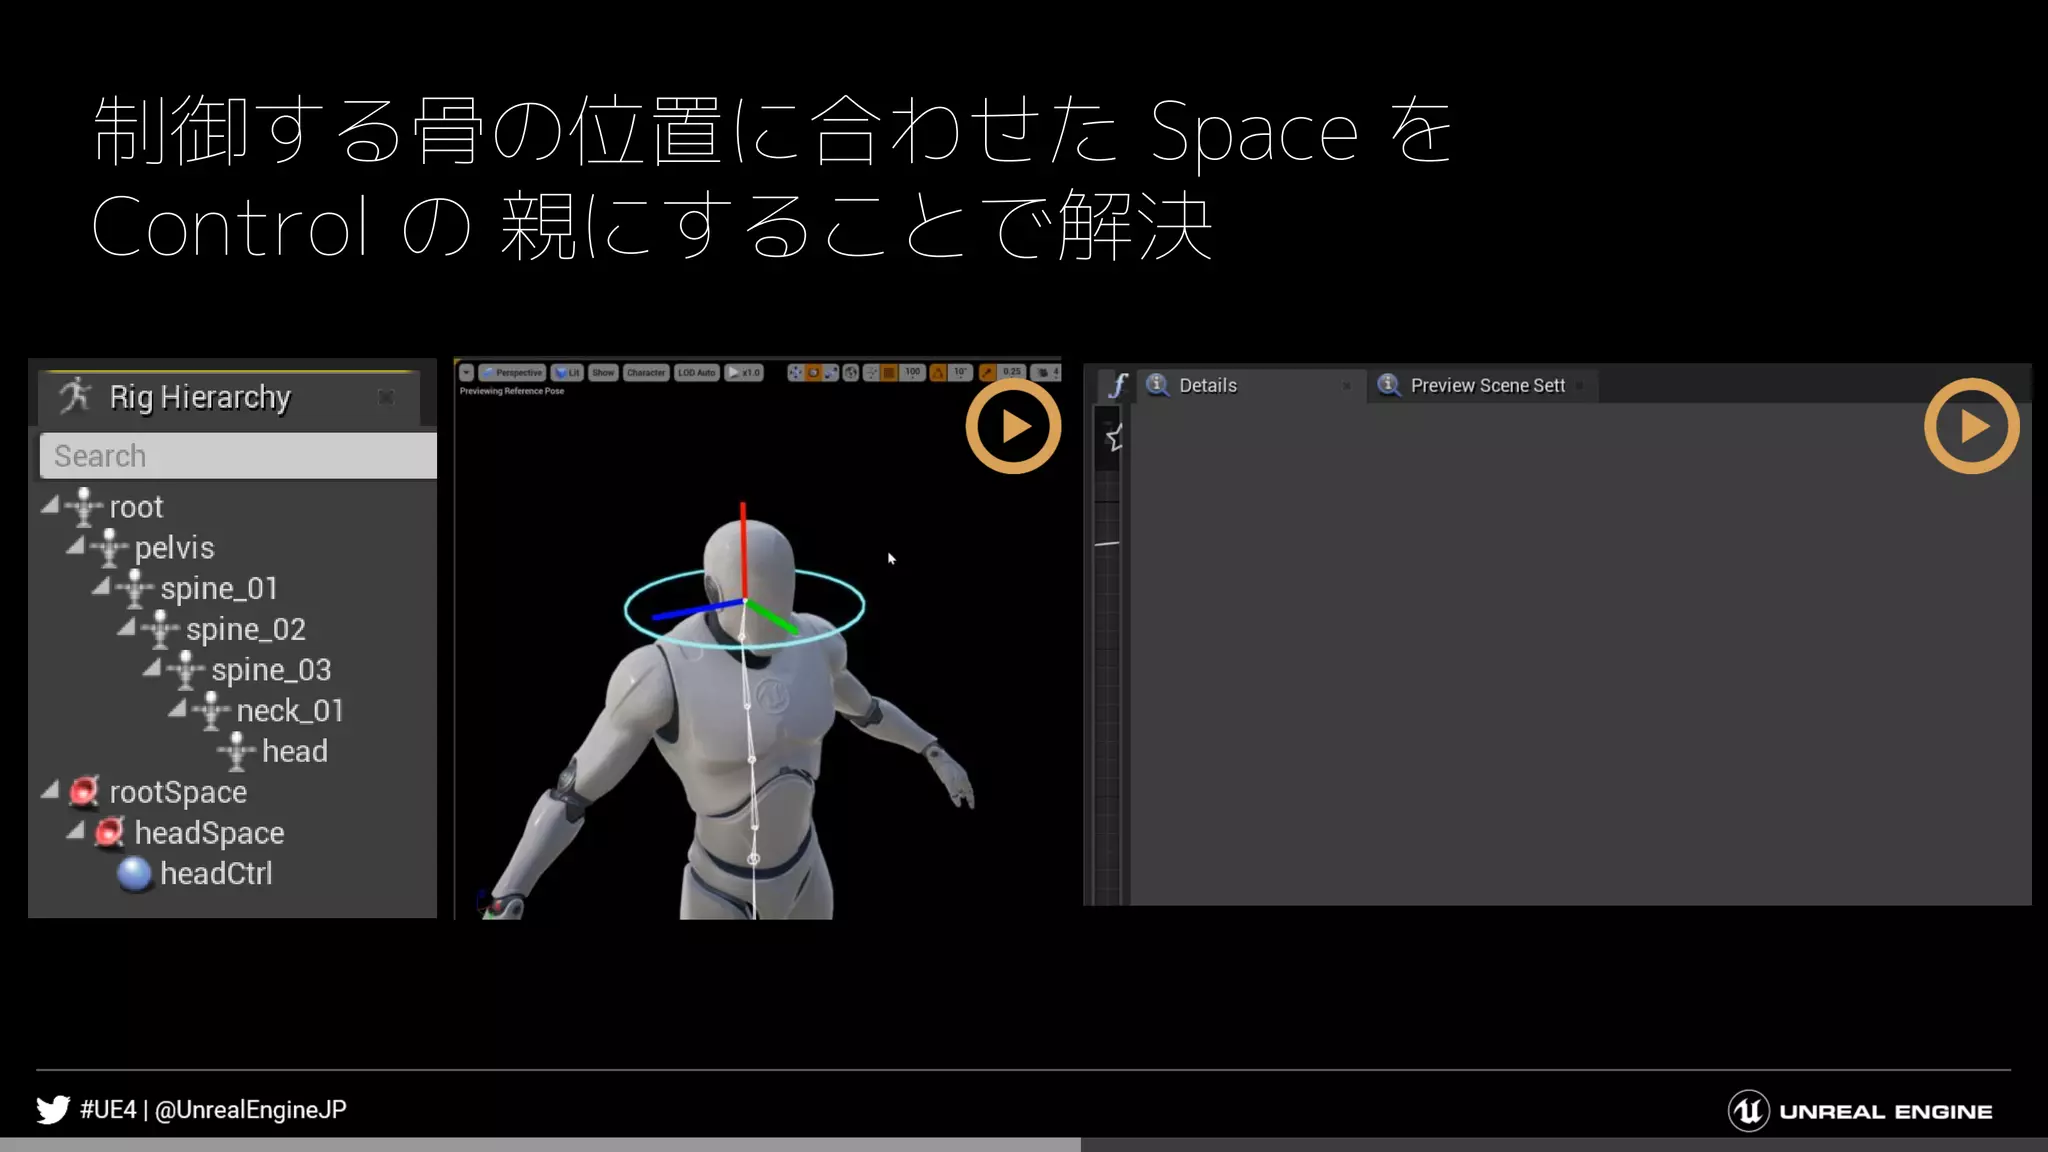Collapse the spine_03 tree node

point(152,668)
